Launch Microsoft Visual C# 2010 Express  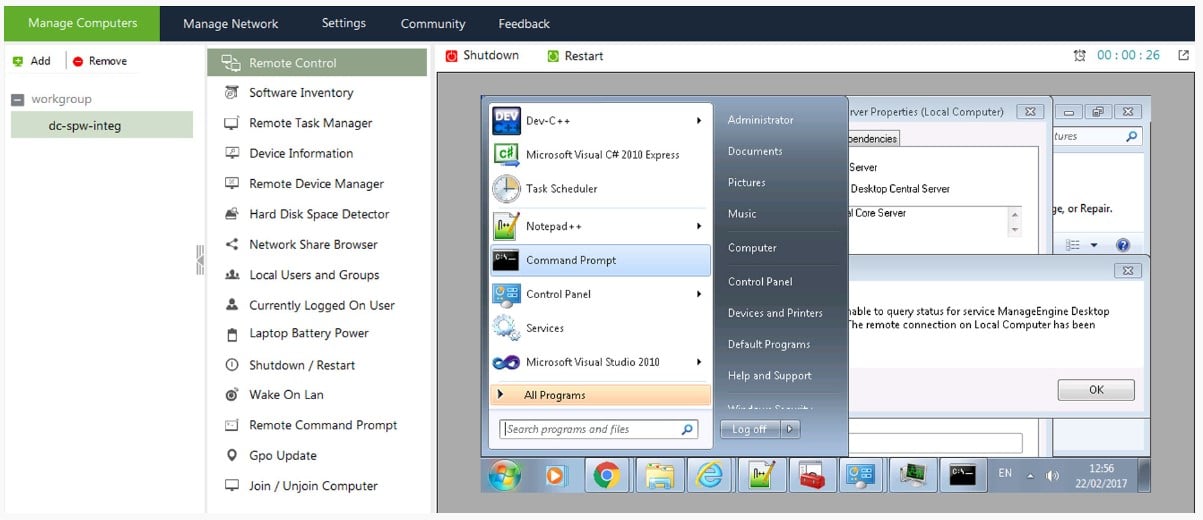pos(600,155)
